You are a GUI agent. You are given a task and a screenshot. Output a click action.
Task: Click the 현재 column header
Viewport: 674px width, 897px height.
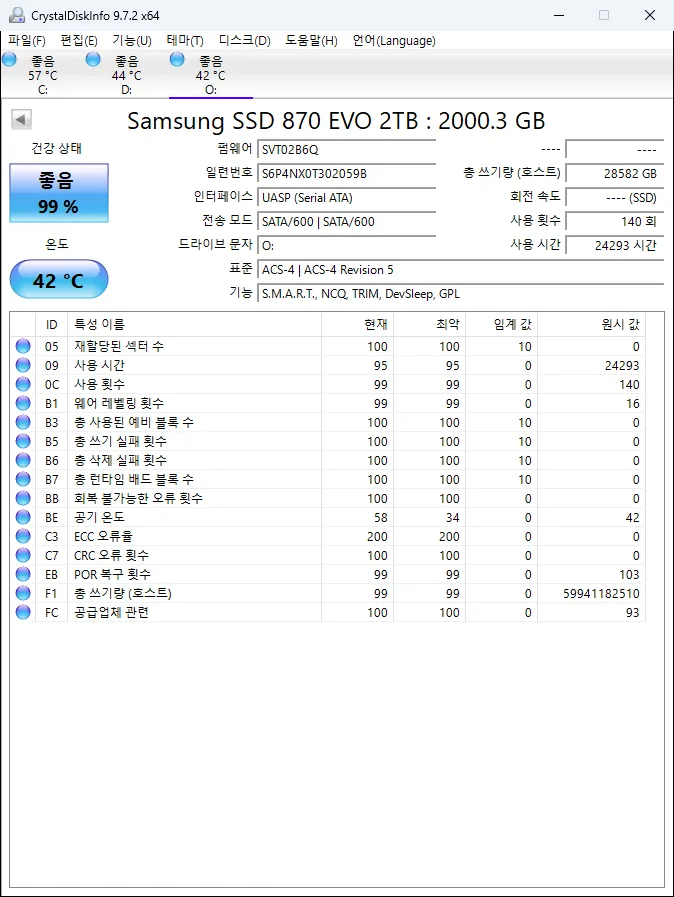click(358, 324)
